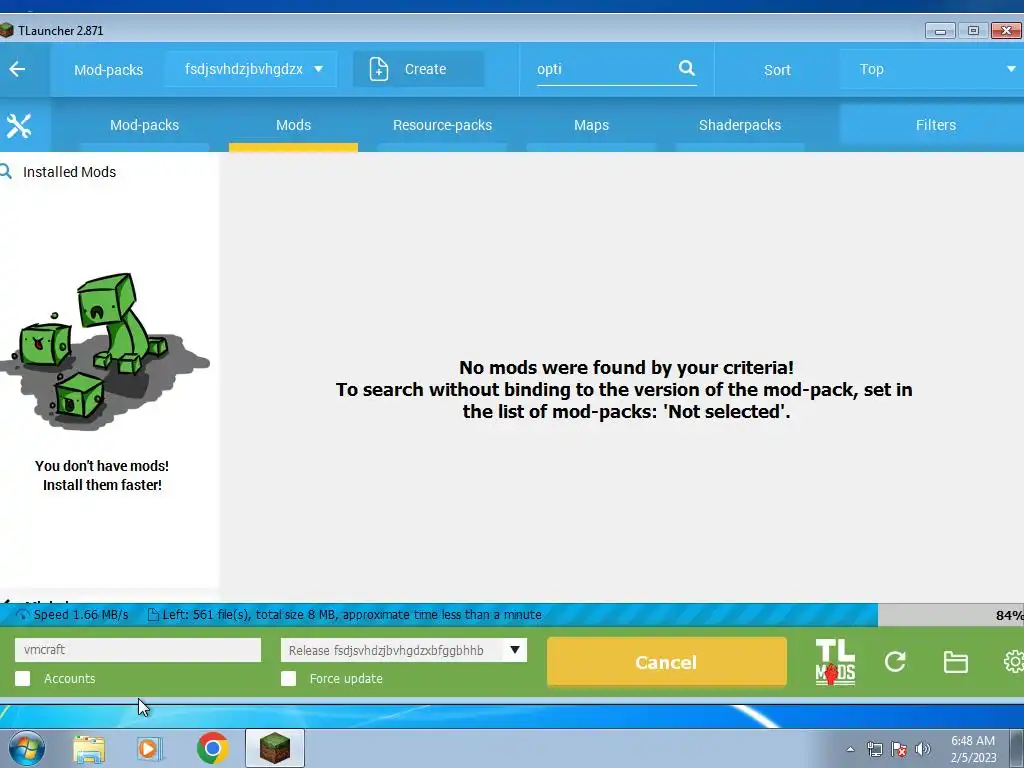Open File Explorer from taskbar
Screen dimensions: 1024x768
click(89, 749)
